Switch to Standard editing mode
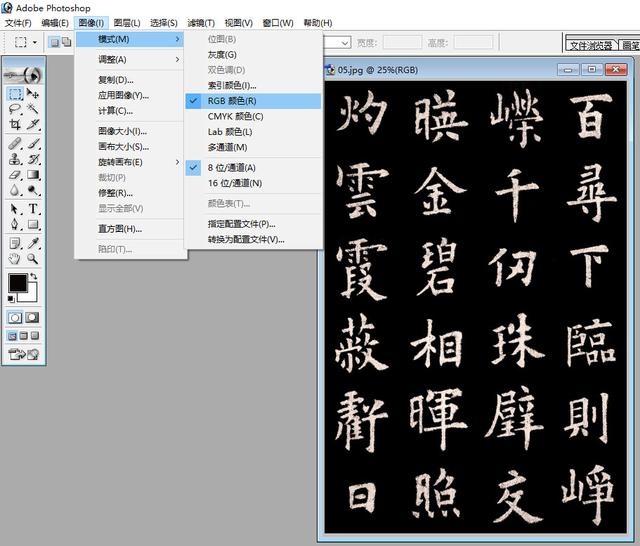640x546 pixels. point(15,317)
